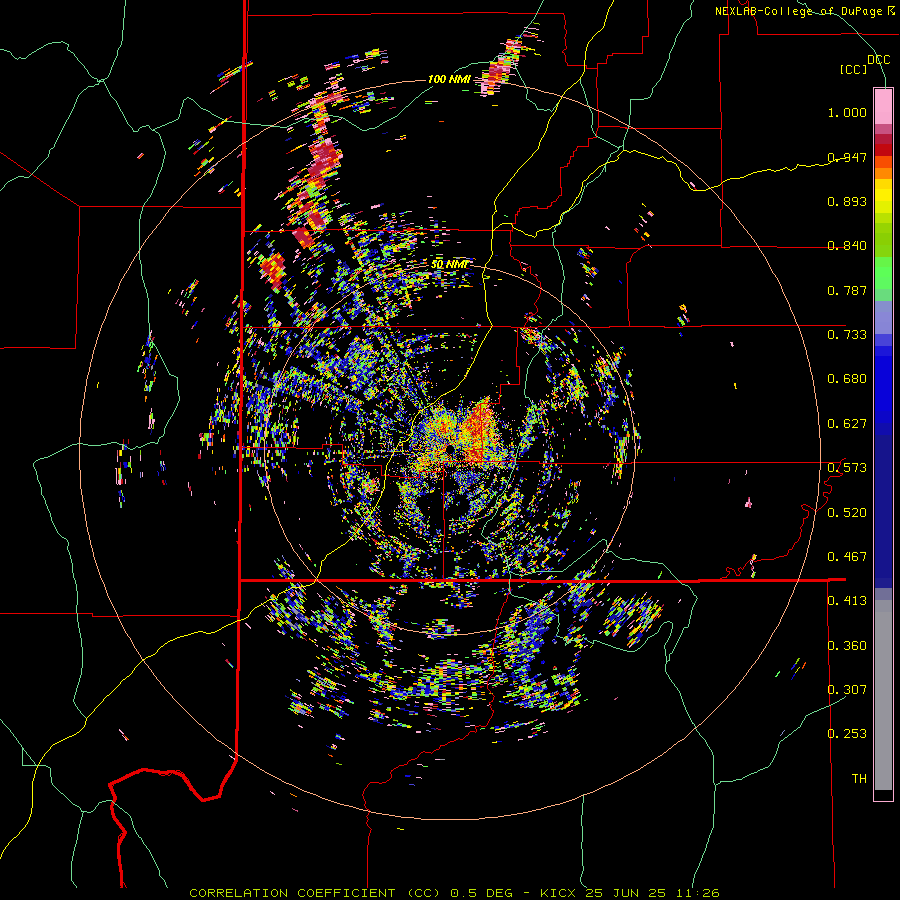900x900 pixels.
Task: Click the 0.733 legend value
Action: tap(847, 334)
